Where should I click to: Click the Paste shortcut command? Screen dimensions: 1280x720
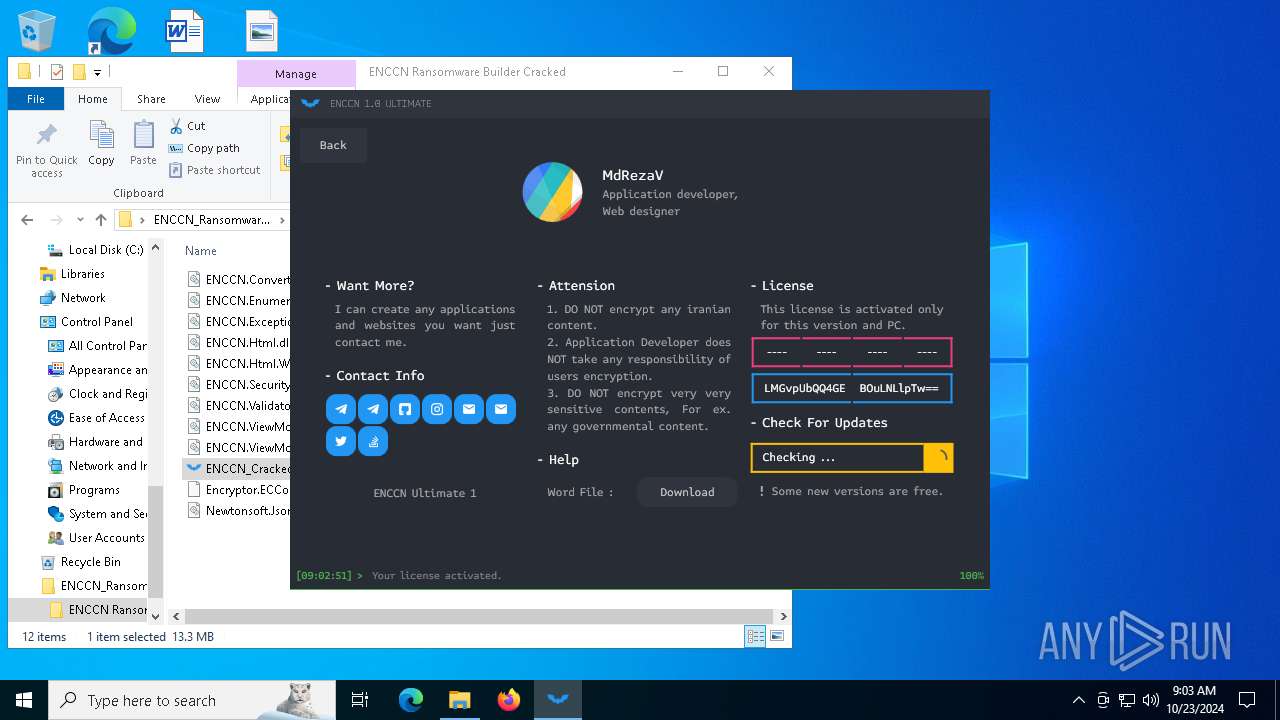coord(215,170)
